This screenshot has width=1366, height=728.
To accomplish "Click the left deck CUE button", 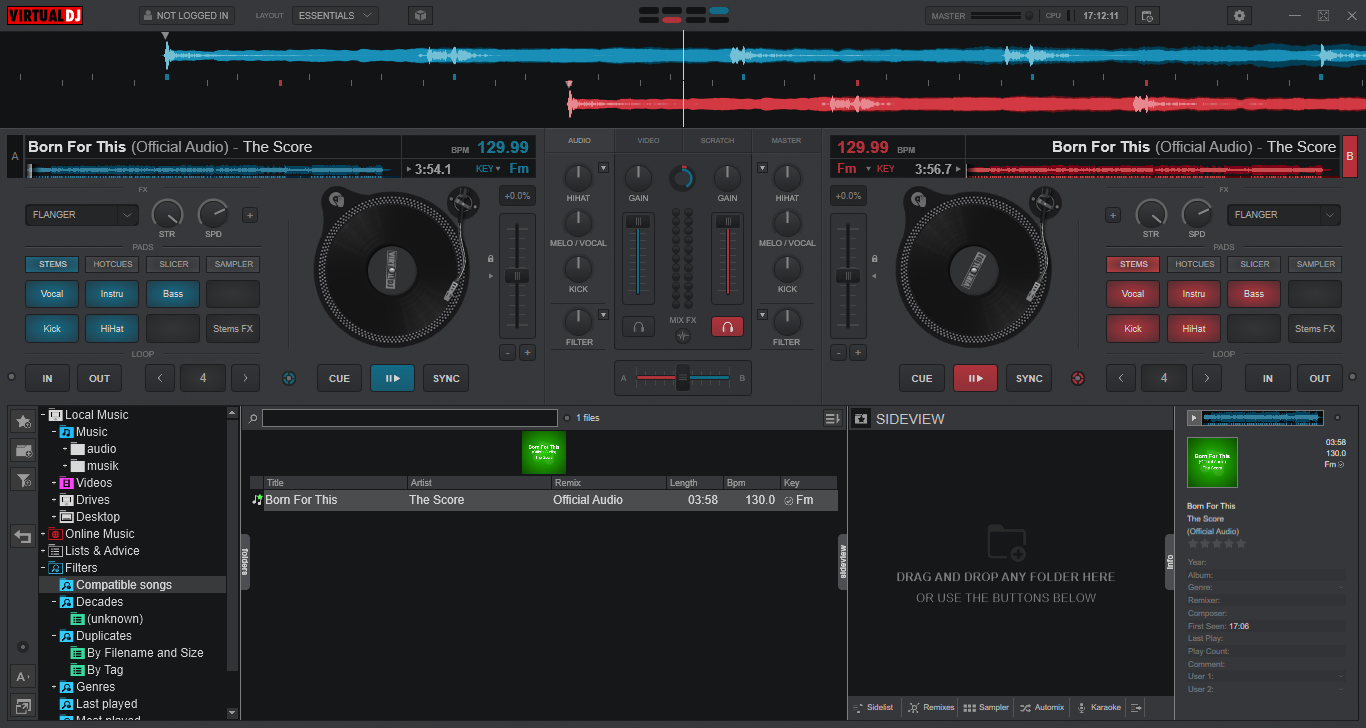I will tap(340, 378).
